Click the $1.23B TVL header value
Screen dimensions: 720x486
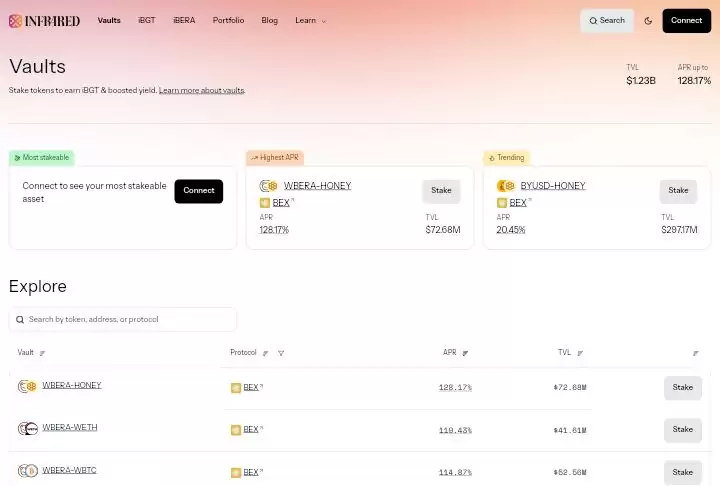tap(641, 81)
